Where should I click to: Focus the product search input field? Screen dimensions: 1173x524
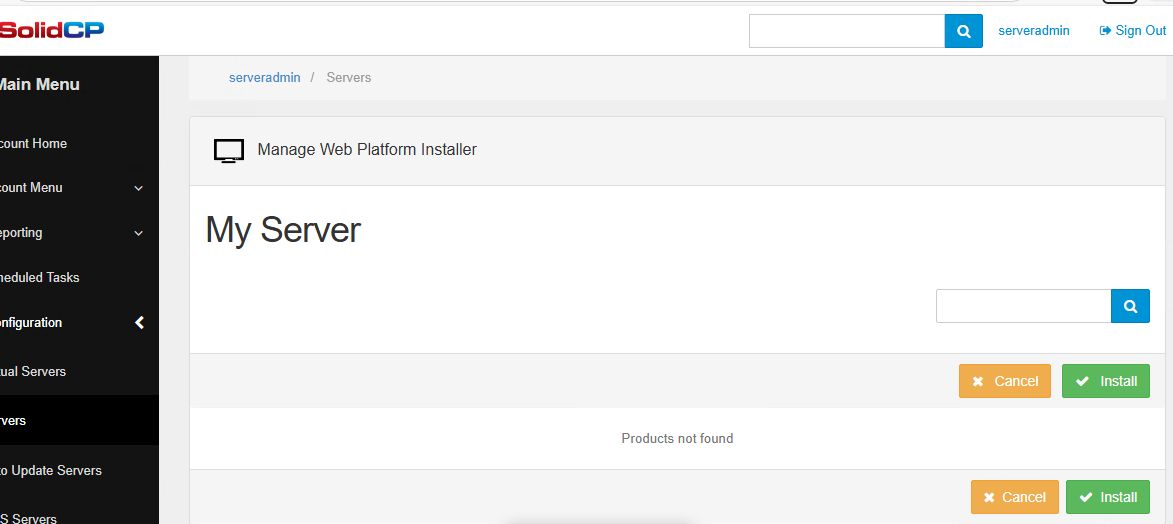pyautogui.click(x=1023, y=306)
